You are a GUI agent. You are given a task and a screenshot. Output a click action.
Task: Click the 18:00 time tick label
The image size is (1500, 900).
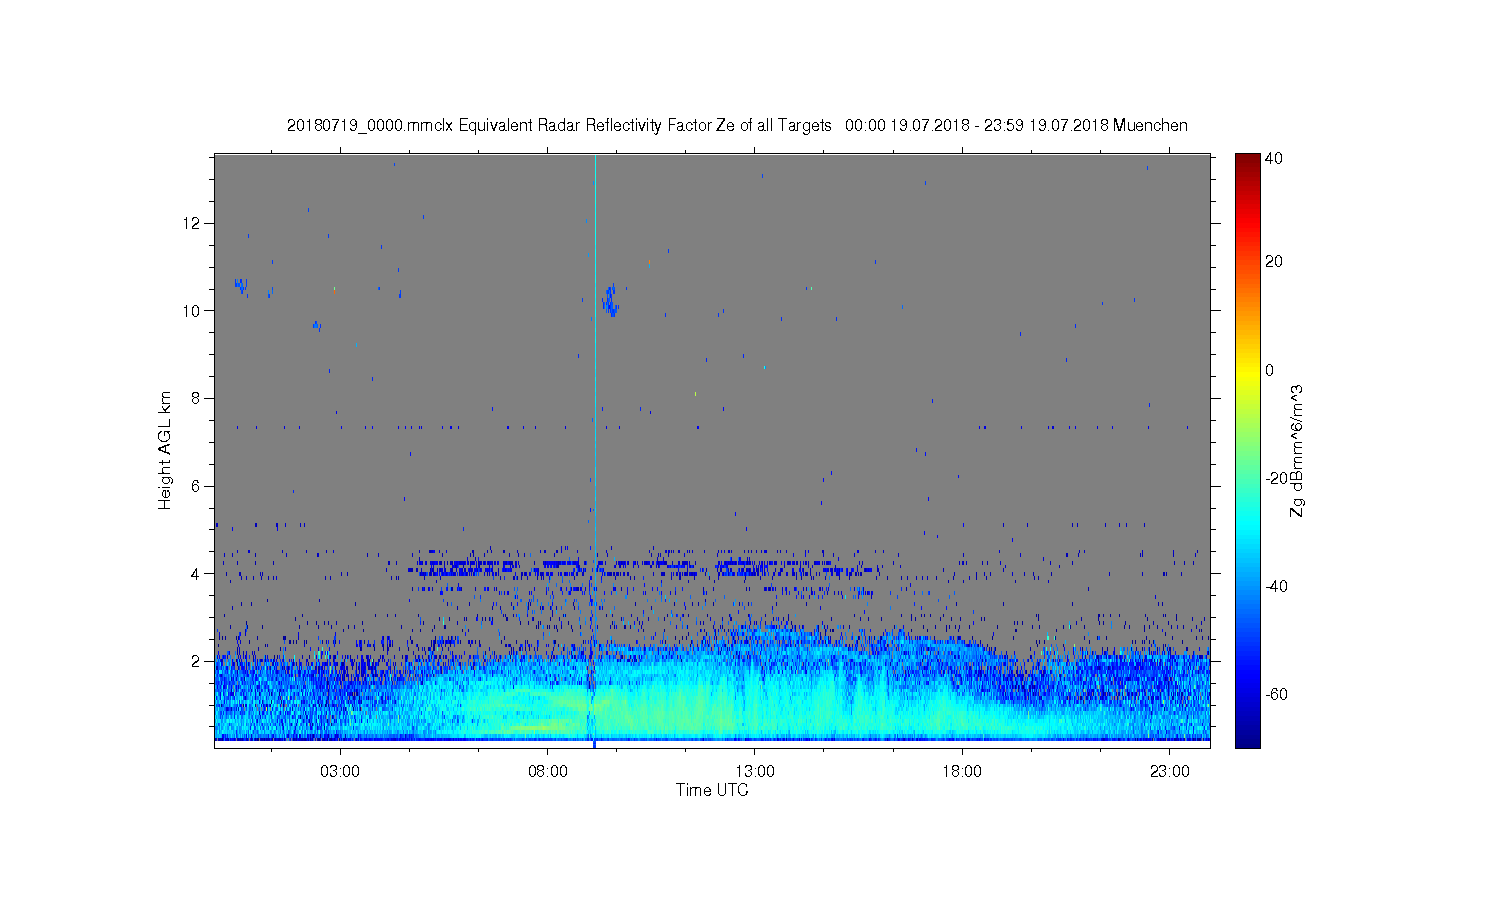[962, 772]
